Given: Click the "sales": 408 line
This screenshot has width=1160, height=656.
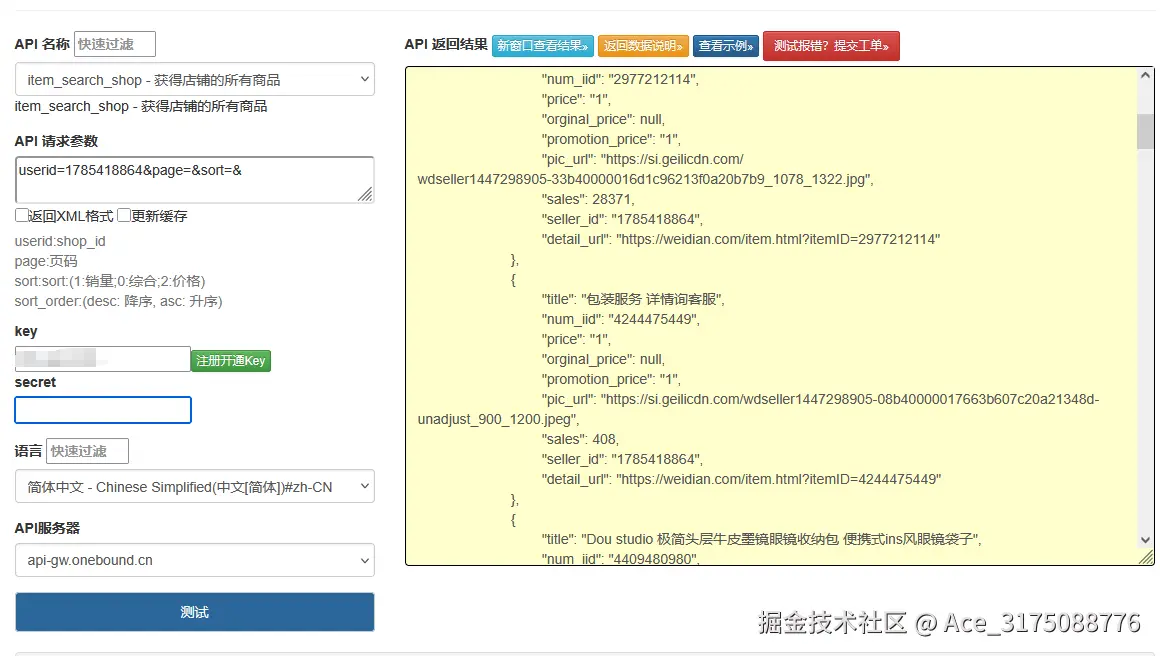Looking at the screenshot, I should point(580,439).
